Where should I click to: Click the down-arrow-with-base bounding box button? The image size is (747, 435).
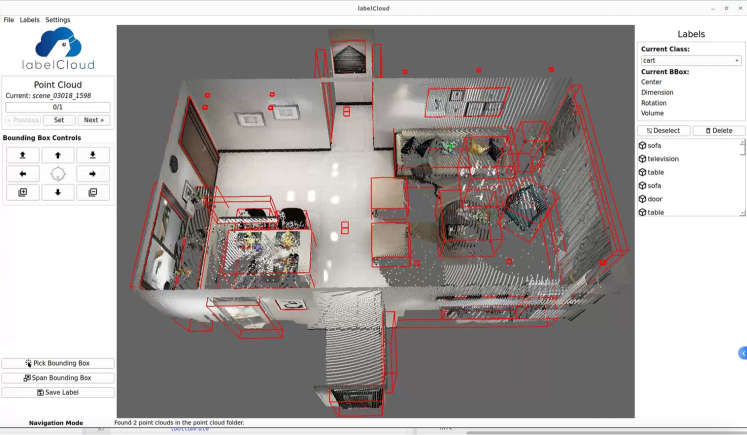93,155
